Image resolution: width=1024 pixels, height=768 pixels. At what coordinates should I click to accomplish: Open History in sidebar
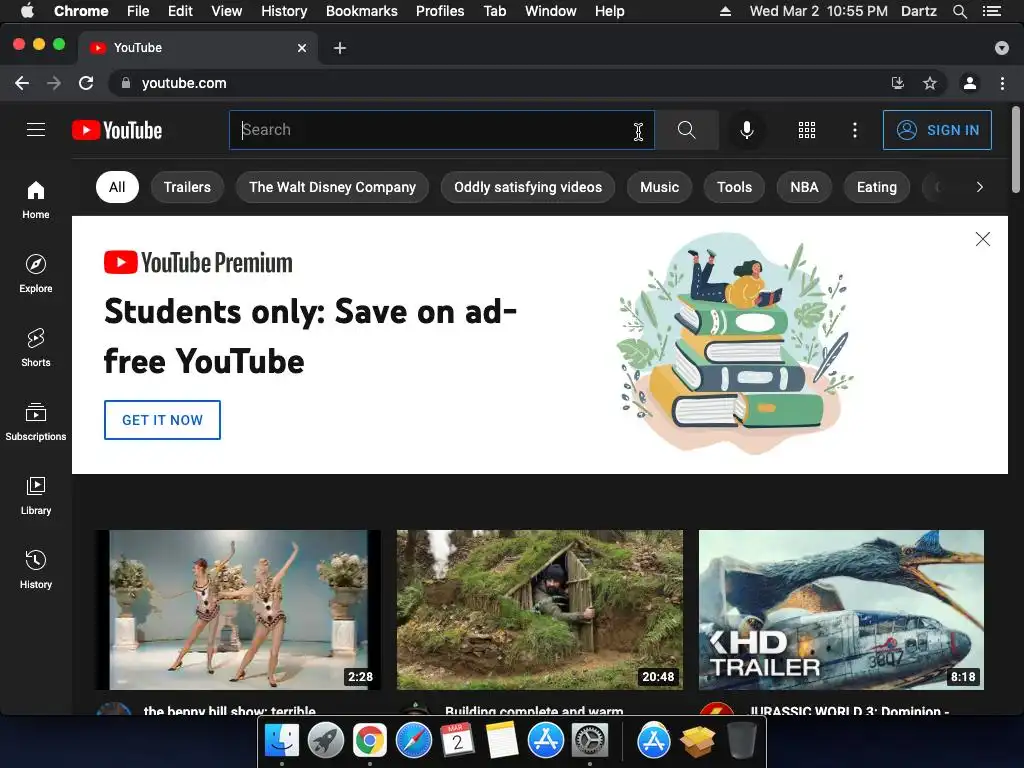(x=36, y=569)
